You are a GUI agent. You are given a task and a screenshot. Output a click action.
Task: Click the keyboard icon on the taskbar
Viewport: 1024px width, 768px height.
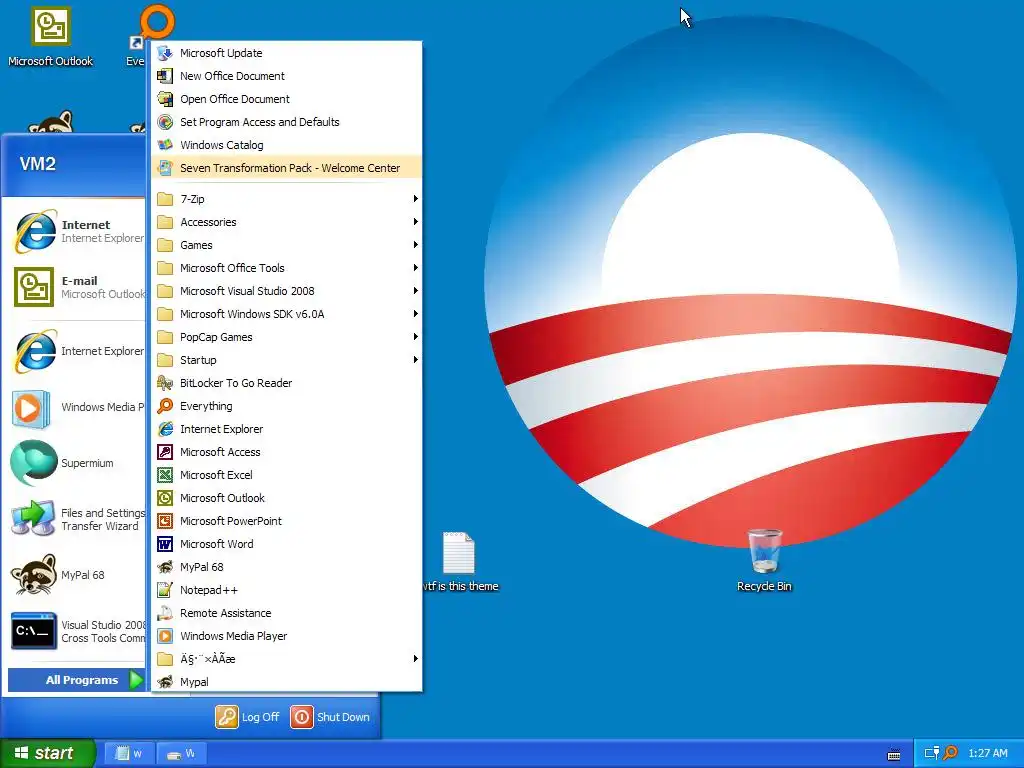(894, 755)
